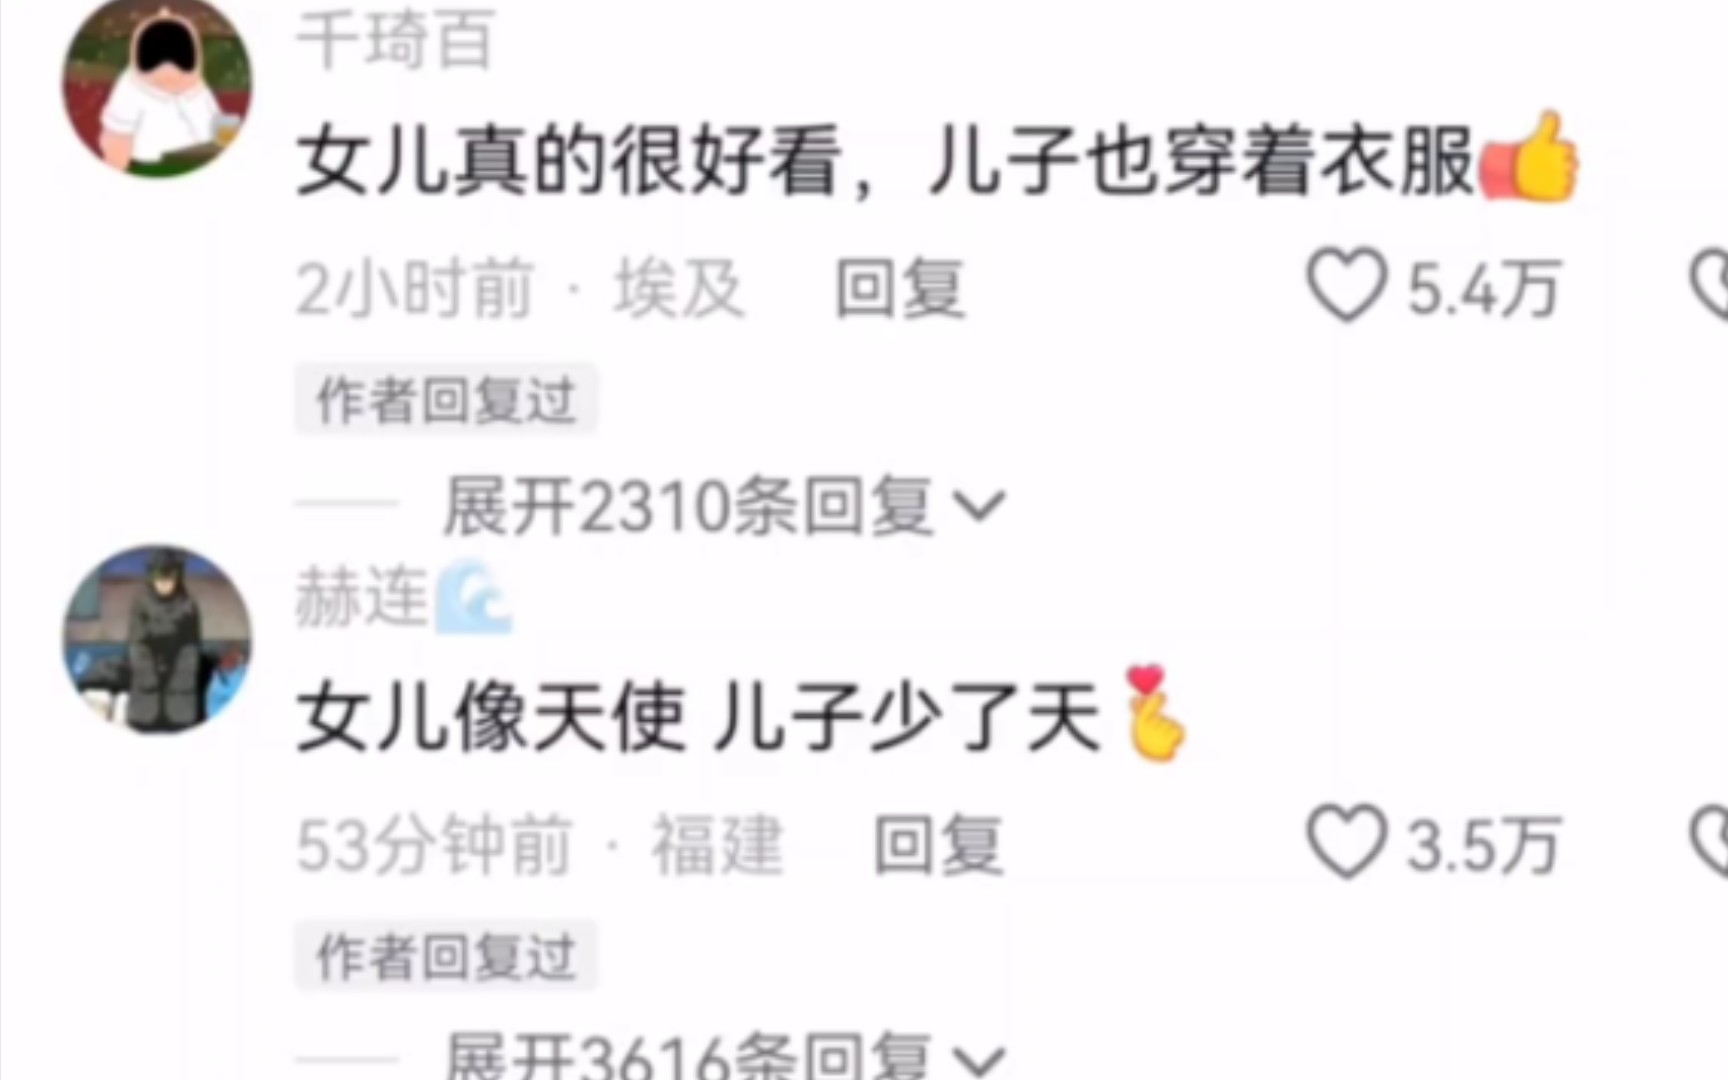Tap the finger-heart emoji in second comment
Viewport: 1728px width, 1080px height.
(1154, 714)
